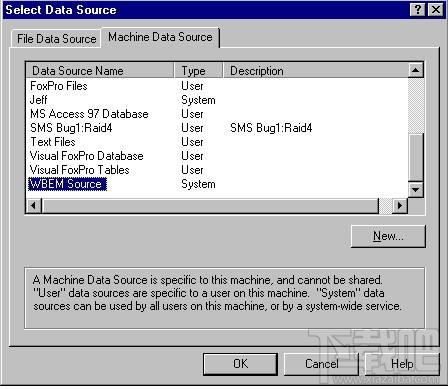448x389 pixels.
Task: Click the list's scroll up arrow
Action: coord(416,70)
